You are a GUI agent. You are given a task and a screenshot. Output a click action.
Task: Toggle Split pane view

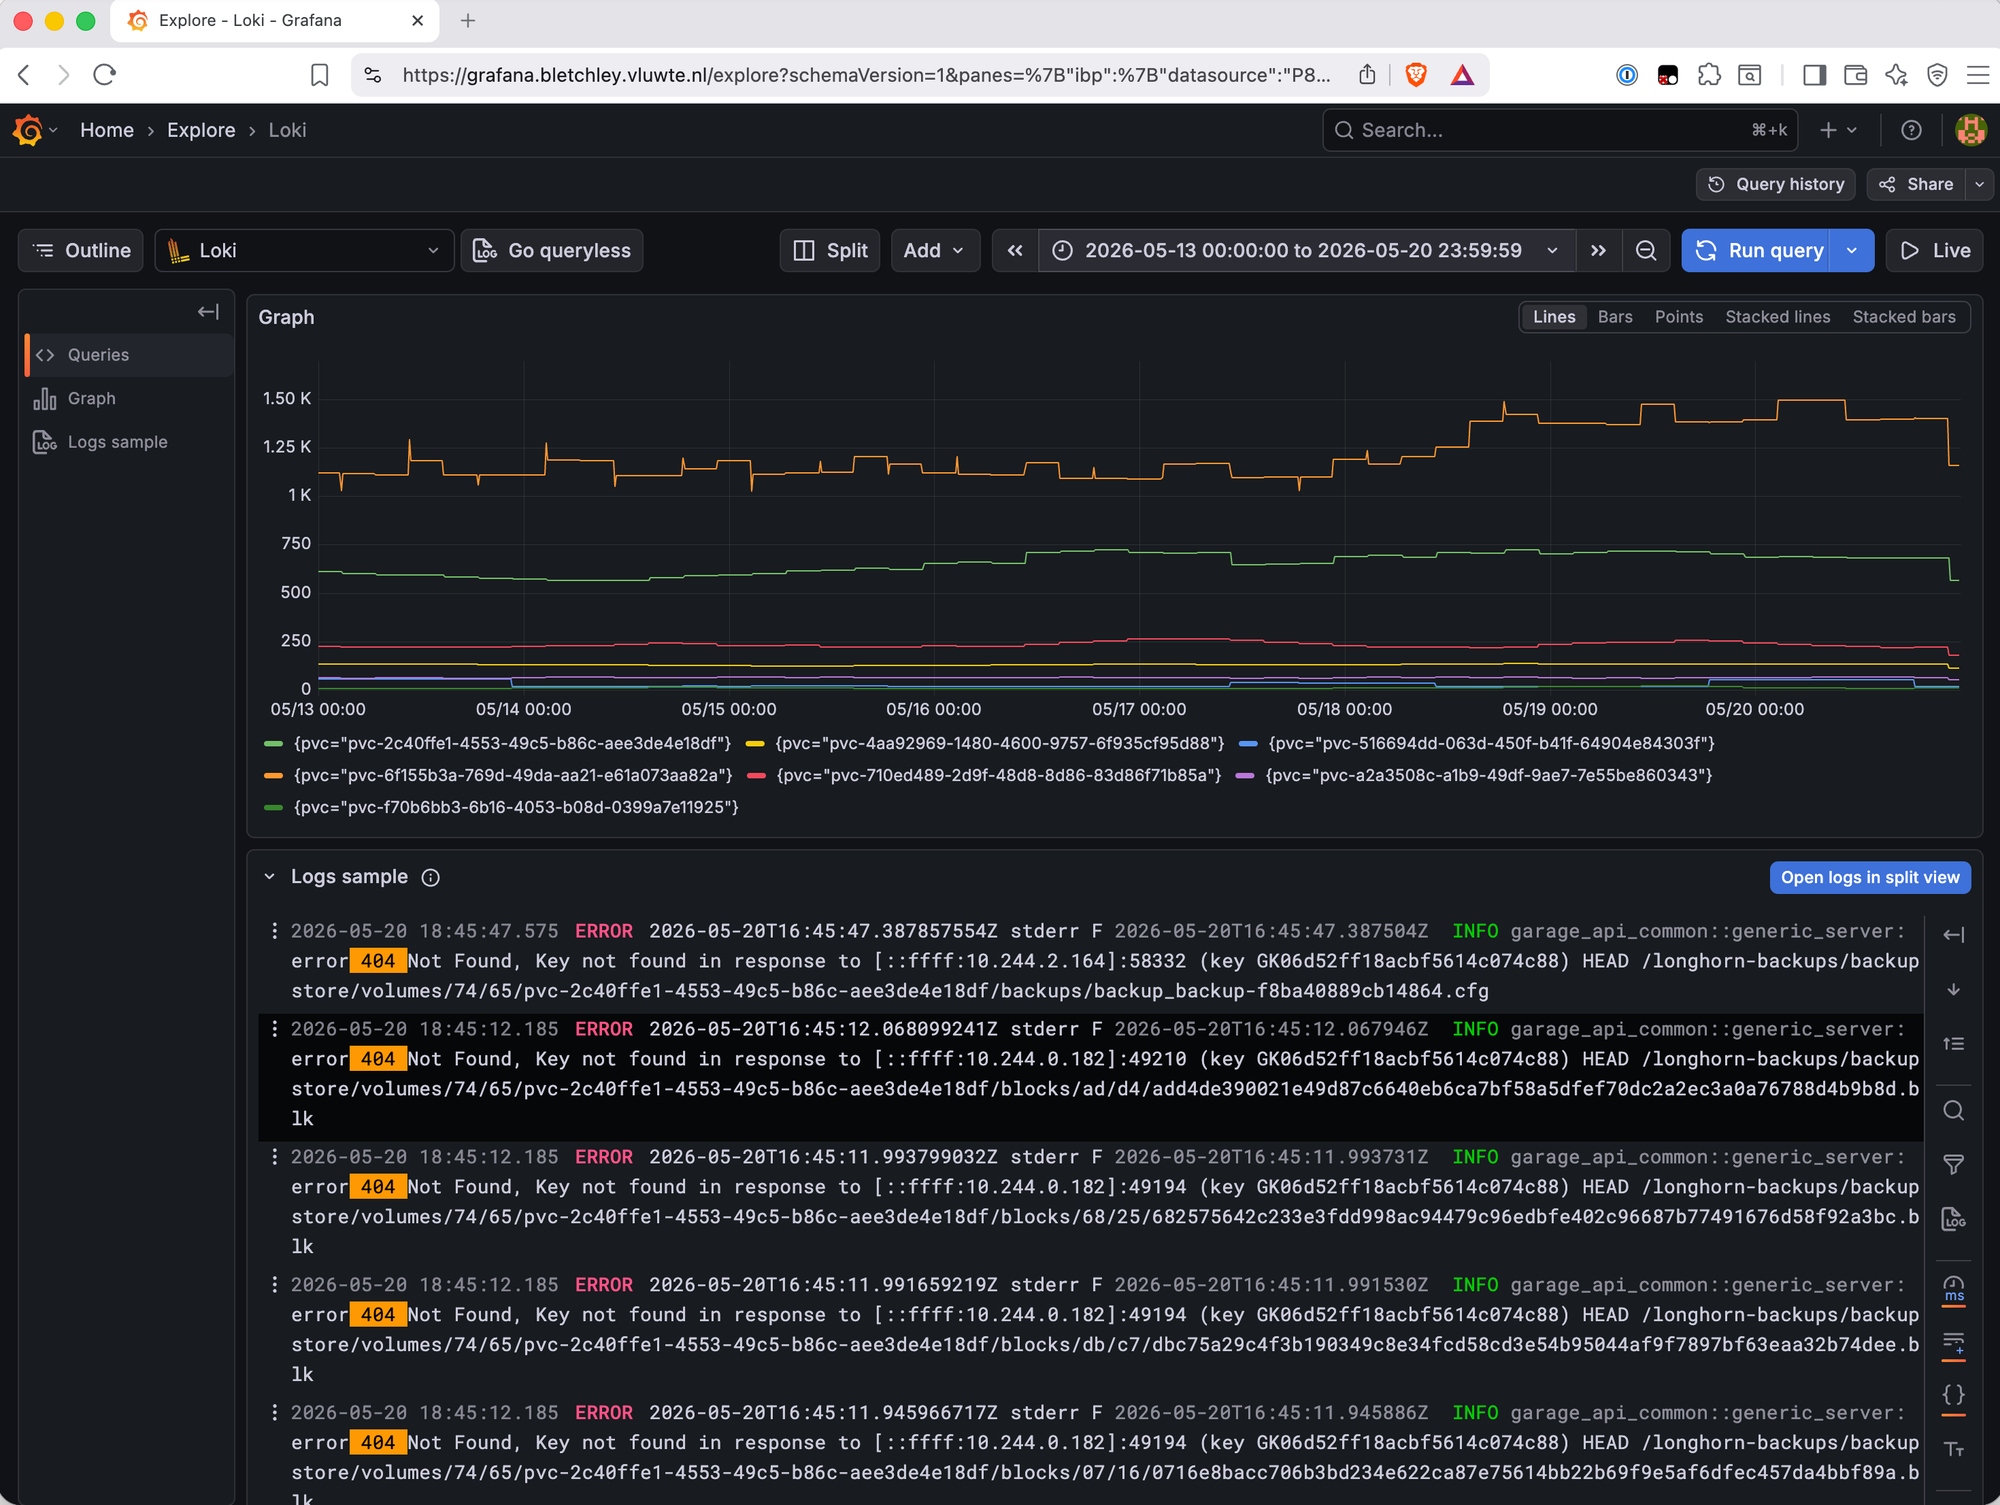pos(830,250)
